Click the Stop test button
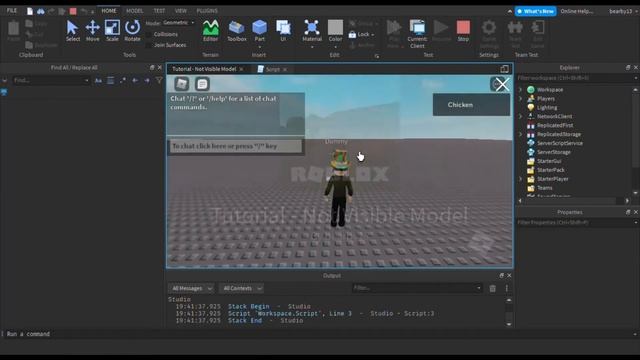 click(463, 31)
